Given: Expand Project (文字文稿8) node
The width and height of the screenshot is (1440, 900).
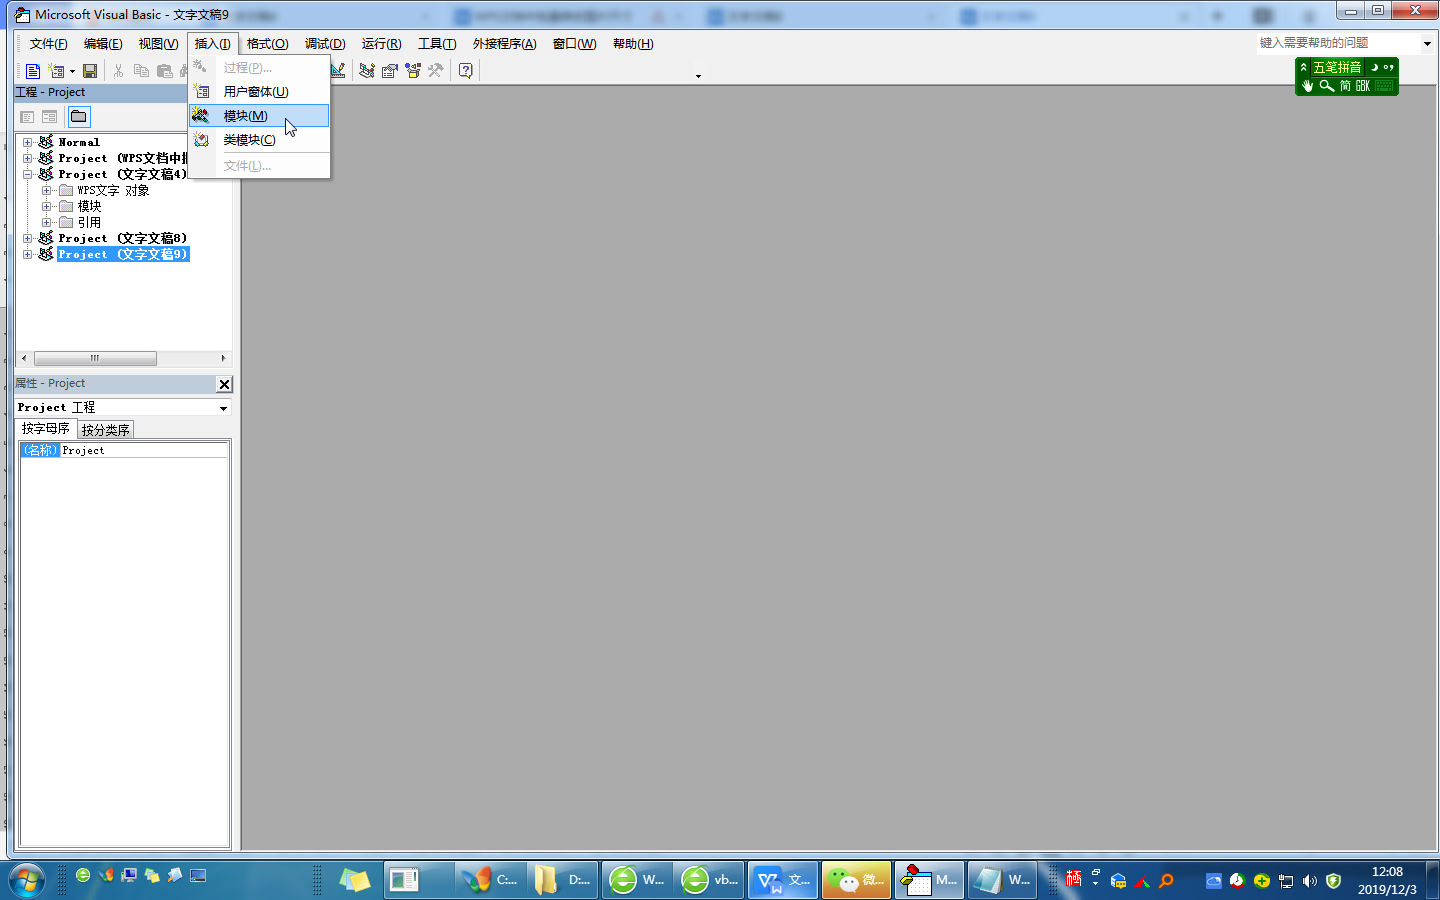Looking at the screenshot, I should tap(28, 238).
